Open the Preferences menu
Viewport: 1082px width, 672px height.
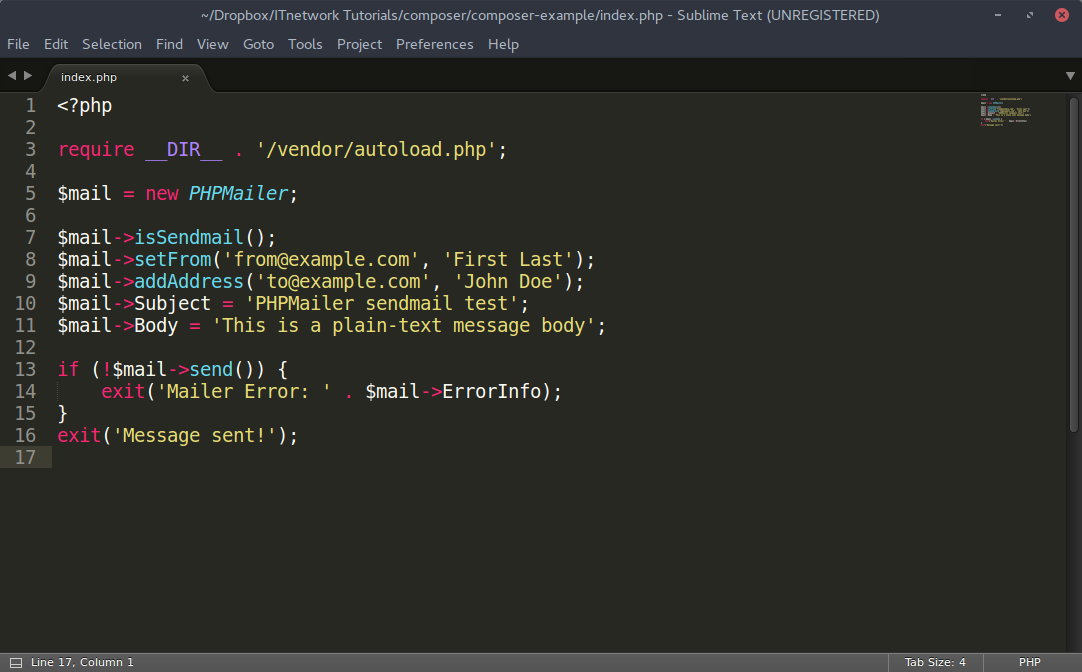(x=435, y=44)
